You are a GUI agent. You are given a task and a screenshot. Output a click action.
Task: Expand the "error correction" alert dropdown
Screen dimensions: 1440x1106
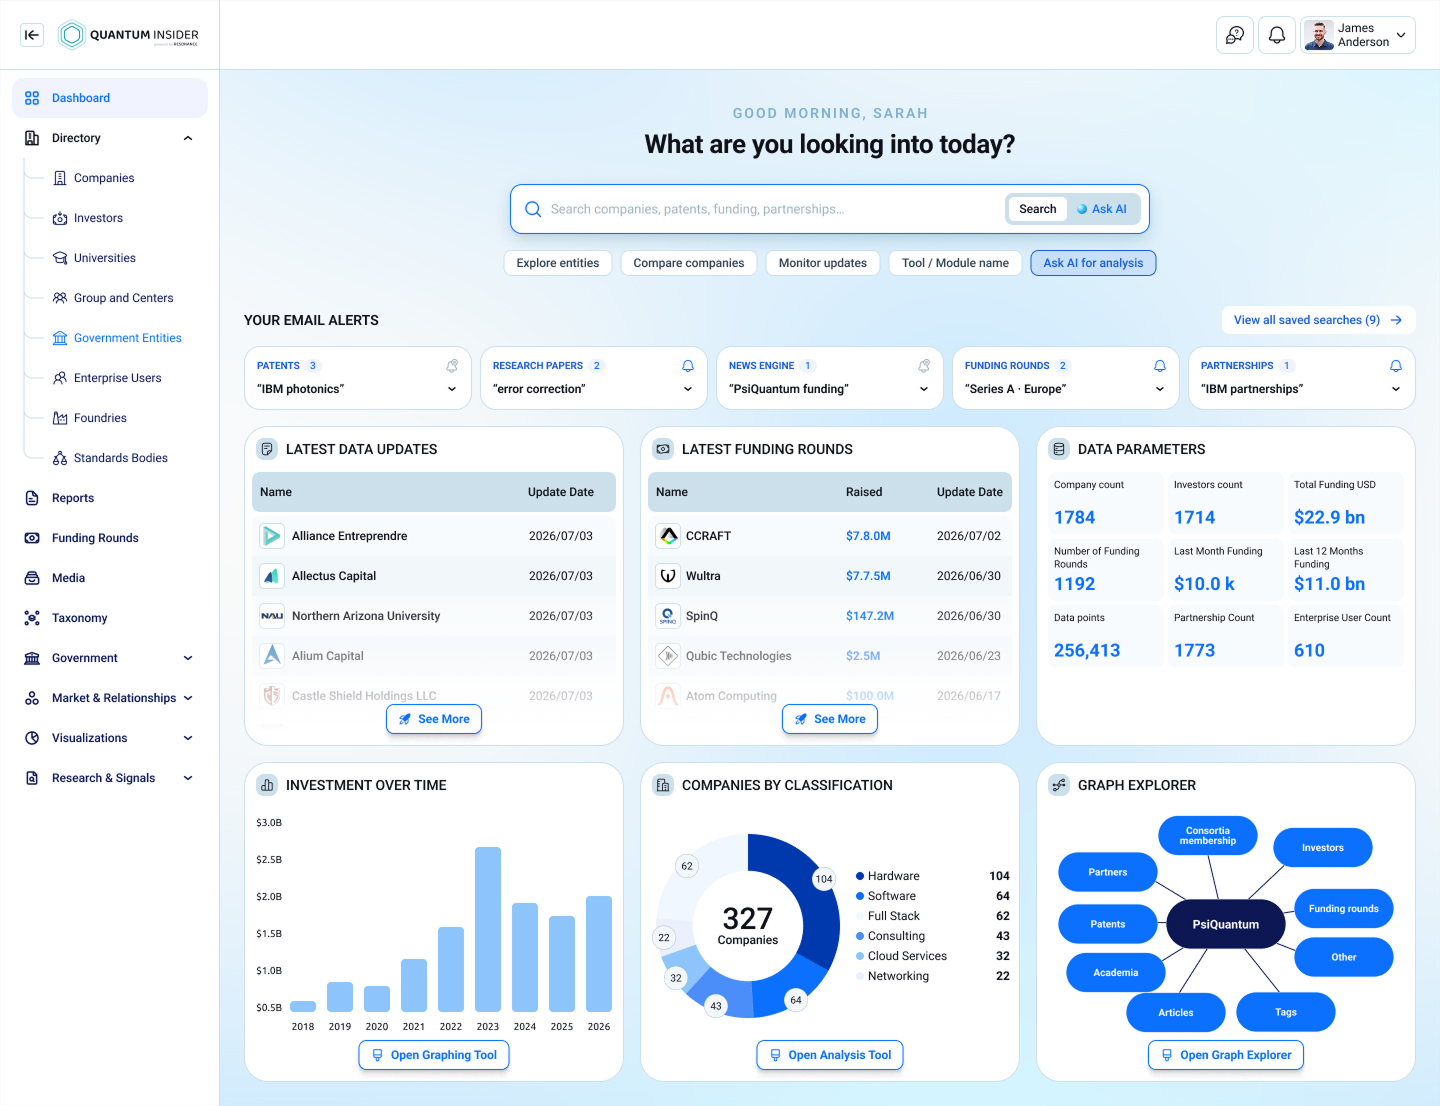[x=688, y=389]
